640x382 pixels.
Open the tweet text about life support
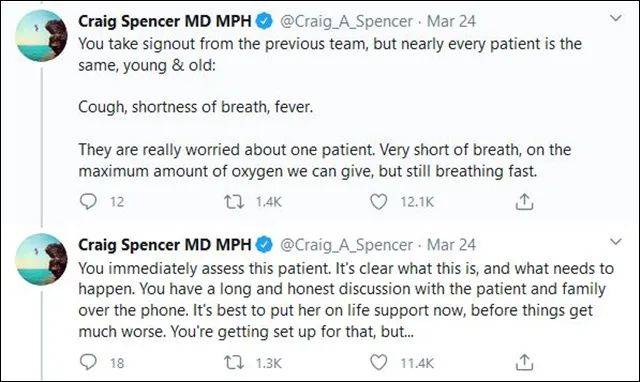tap(346, 300)
